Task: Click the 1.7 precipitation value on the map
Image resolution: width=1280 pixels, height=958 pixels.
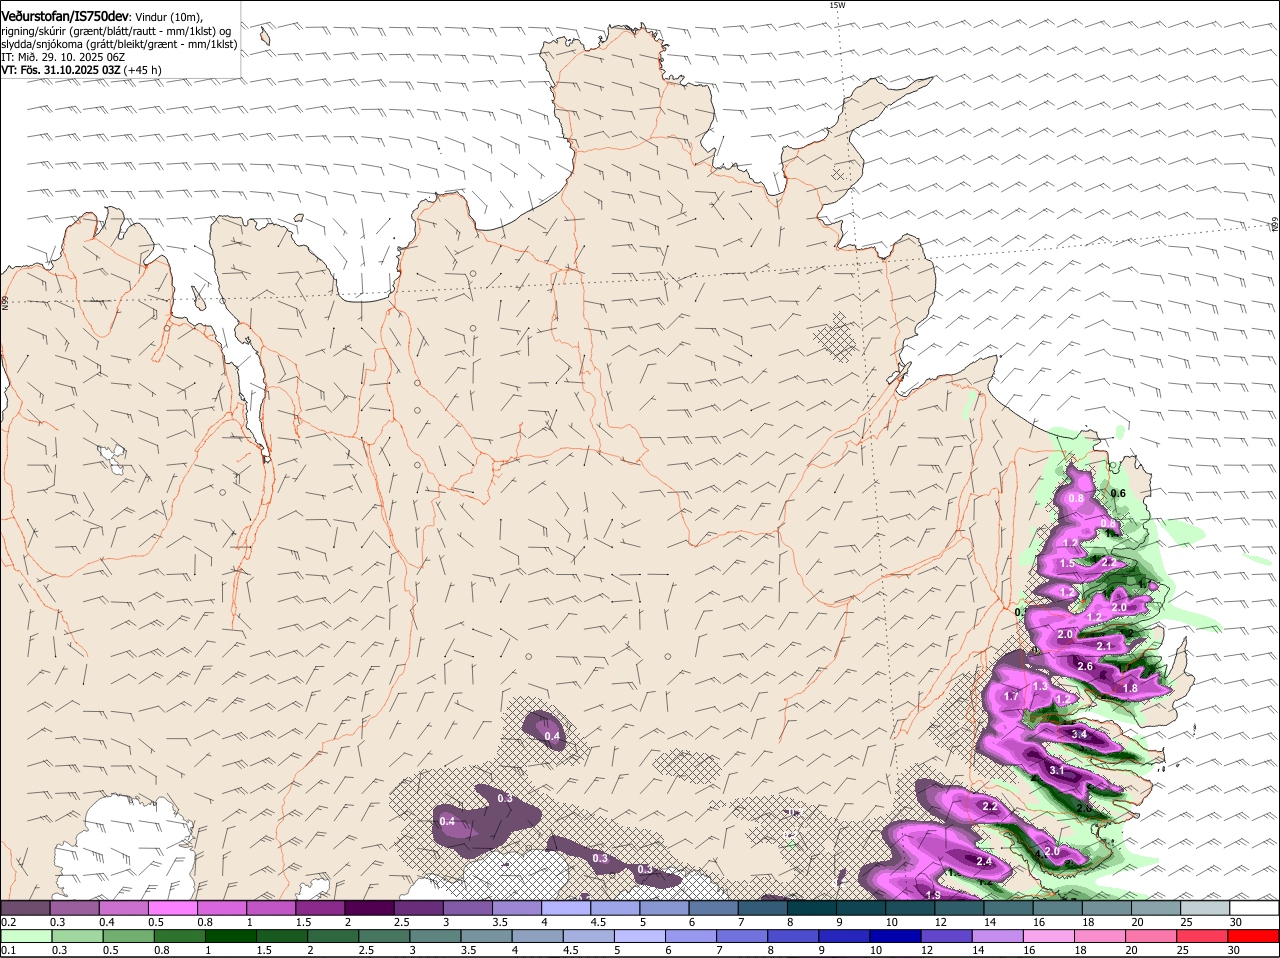Action: click(x=1011, y=696)
